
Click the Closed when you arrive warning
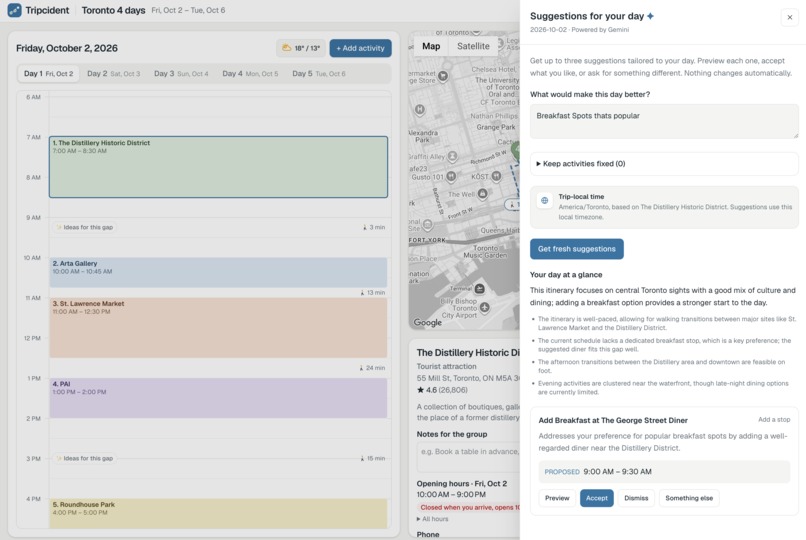coord(470,507)
